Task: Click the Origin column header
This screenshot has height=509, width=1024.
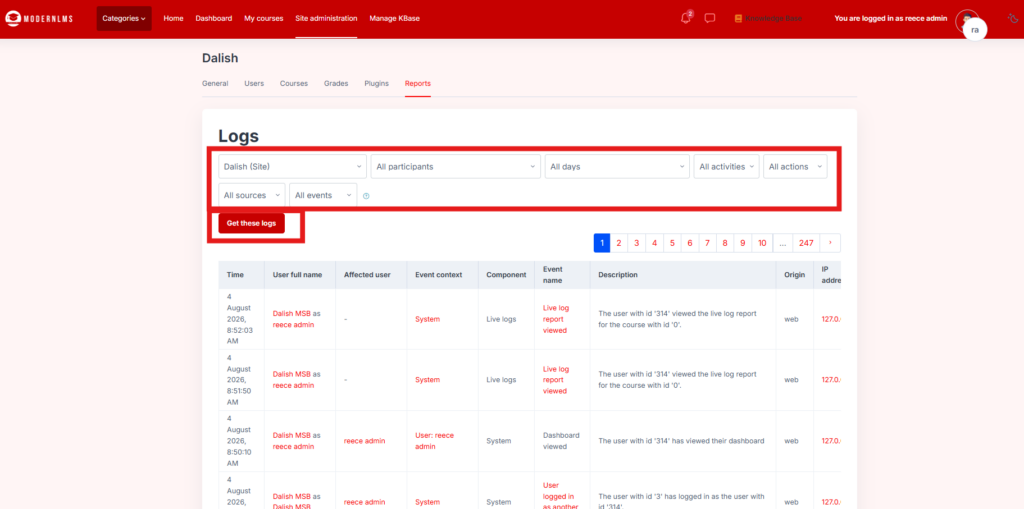Action: tap(794, 275)
